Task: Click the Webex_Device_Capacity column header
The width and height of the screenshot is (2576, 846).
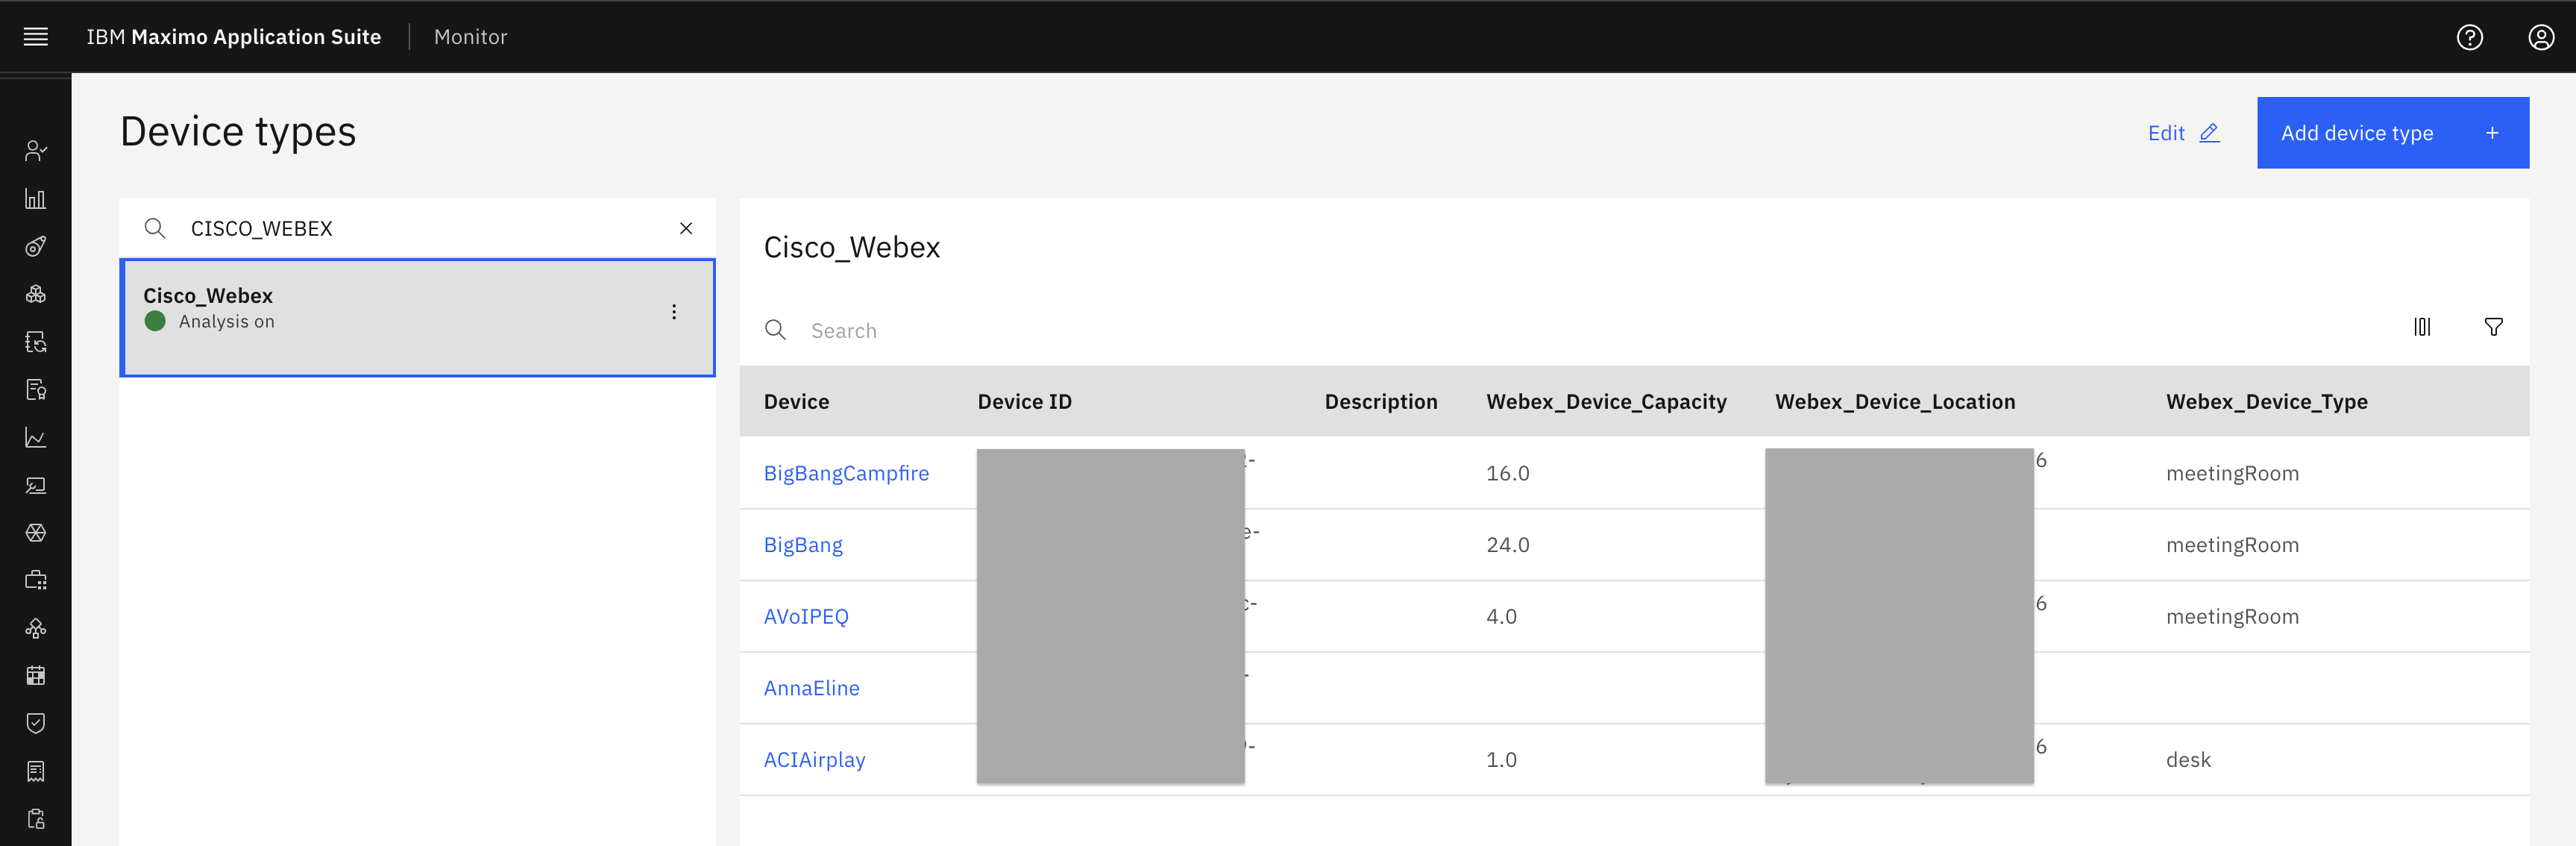Action: coord(1606,402)
